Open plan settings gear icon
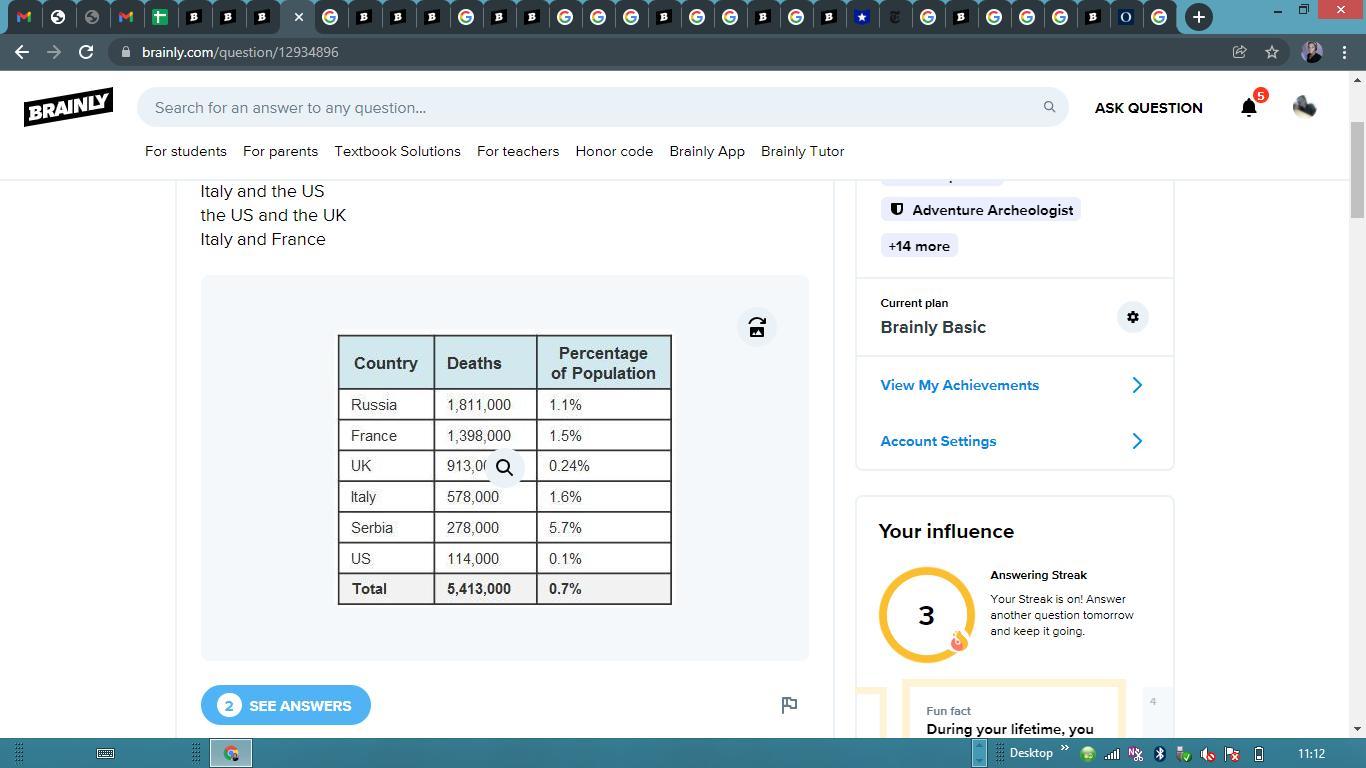This screenshot has width=1366, height=768. click(x=1132, y=317)
